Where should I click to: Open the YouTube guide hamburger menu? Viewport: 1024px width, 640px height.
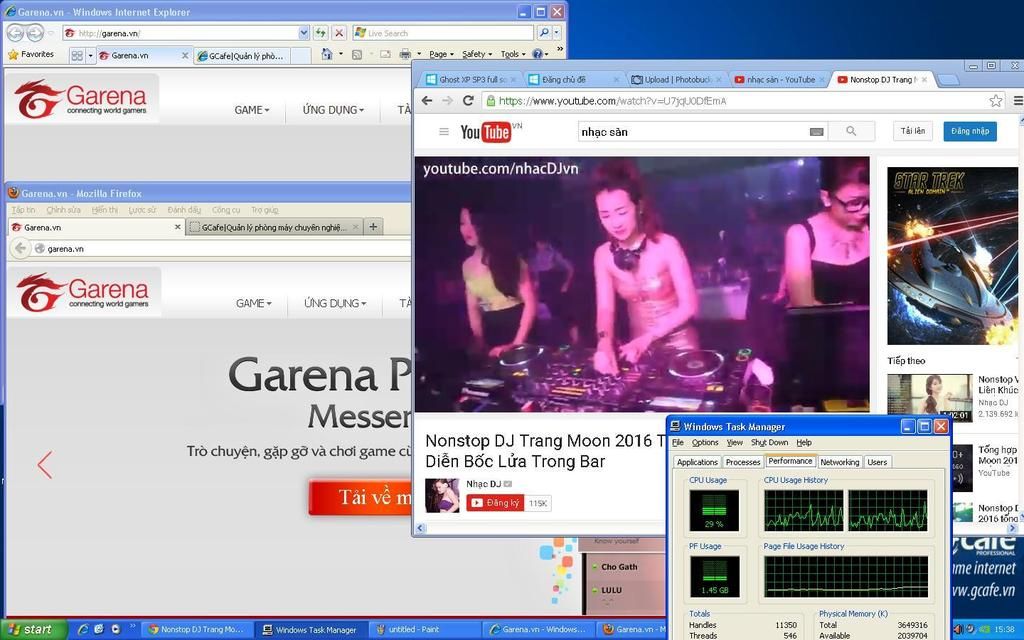tap(444, 131)
